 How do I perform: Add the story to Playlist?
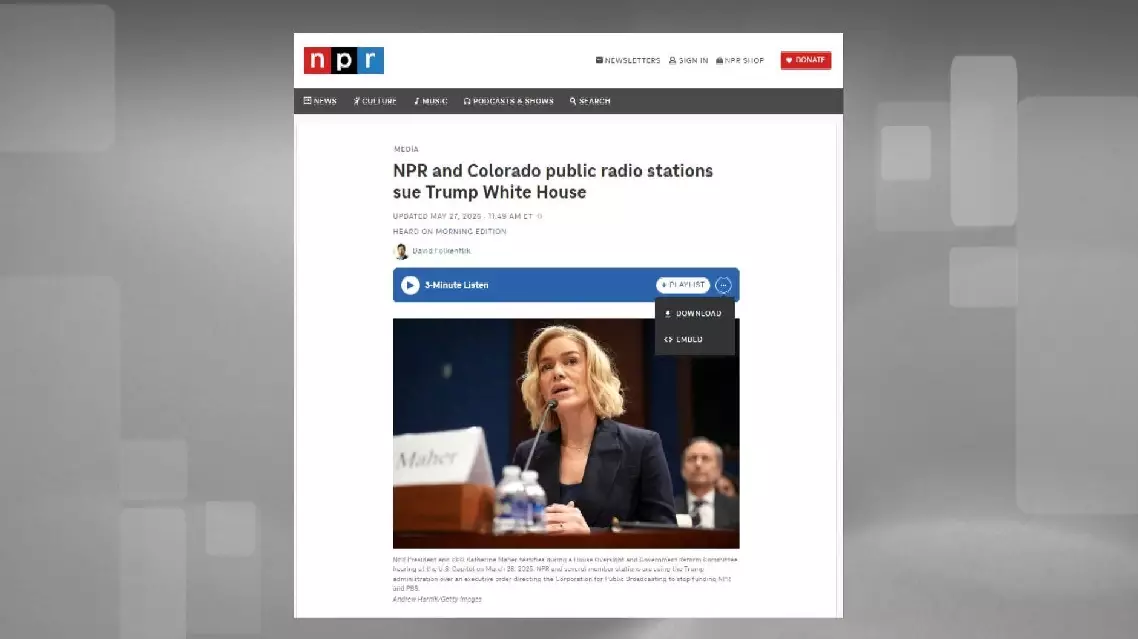683,285
